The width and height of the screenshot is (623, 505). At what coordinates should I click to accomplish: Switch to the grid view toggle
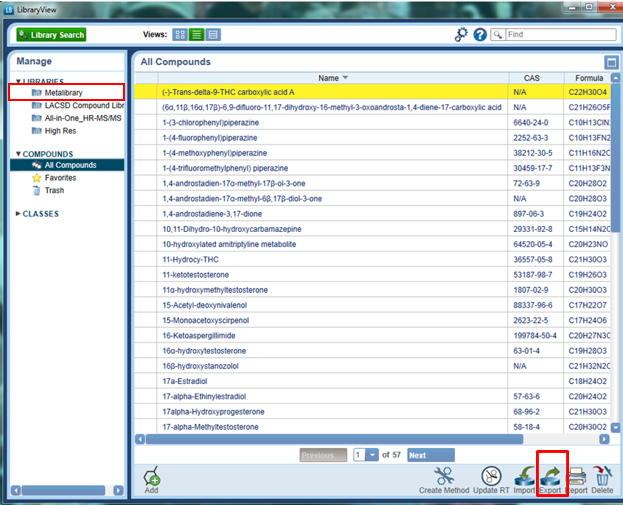point(180,34)
